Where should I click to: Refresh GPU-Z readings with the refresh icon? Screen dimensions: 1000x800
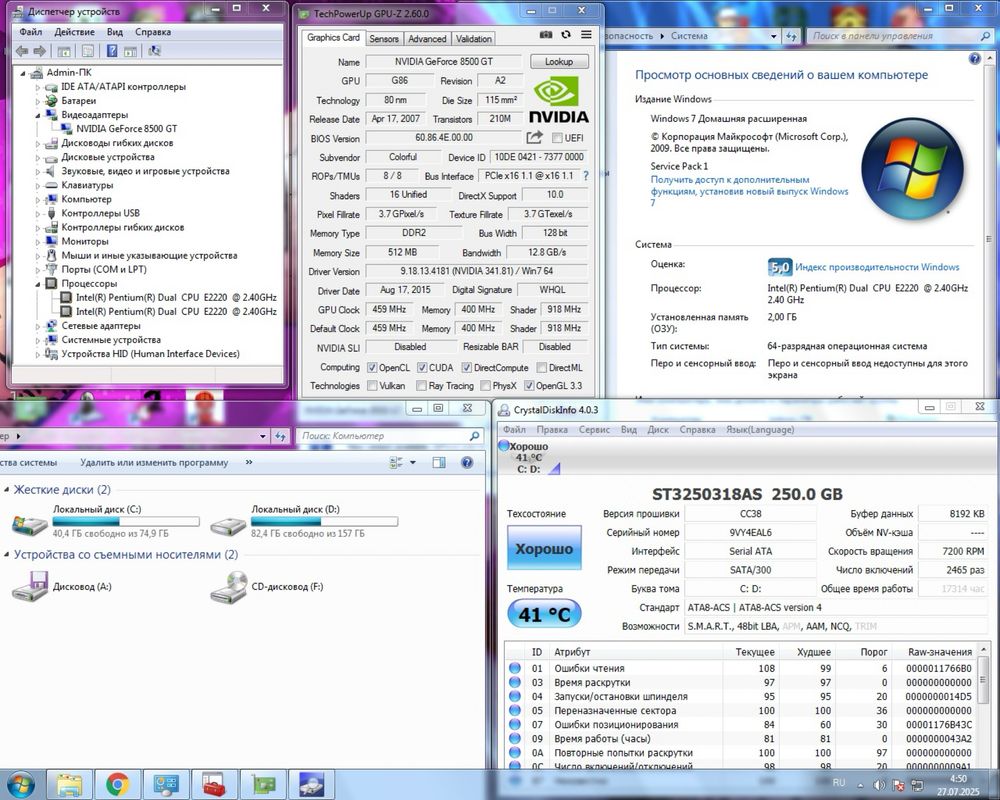tap(566, 35)
